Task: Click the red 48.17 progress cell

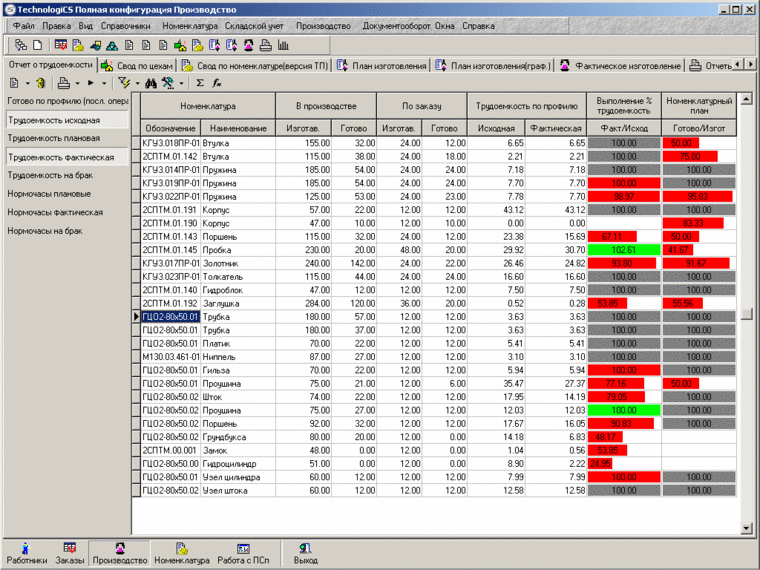Action: point(605,437)
